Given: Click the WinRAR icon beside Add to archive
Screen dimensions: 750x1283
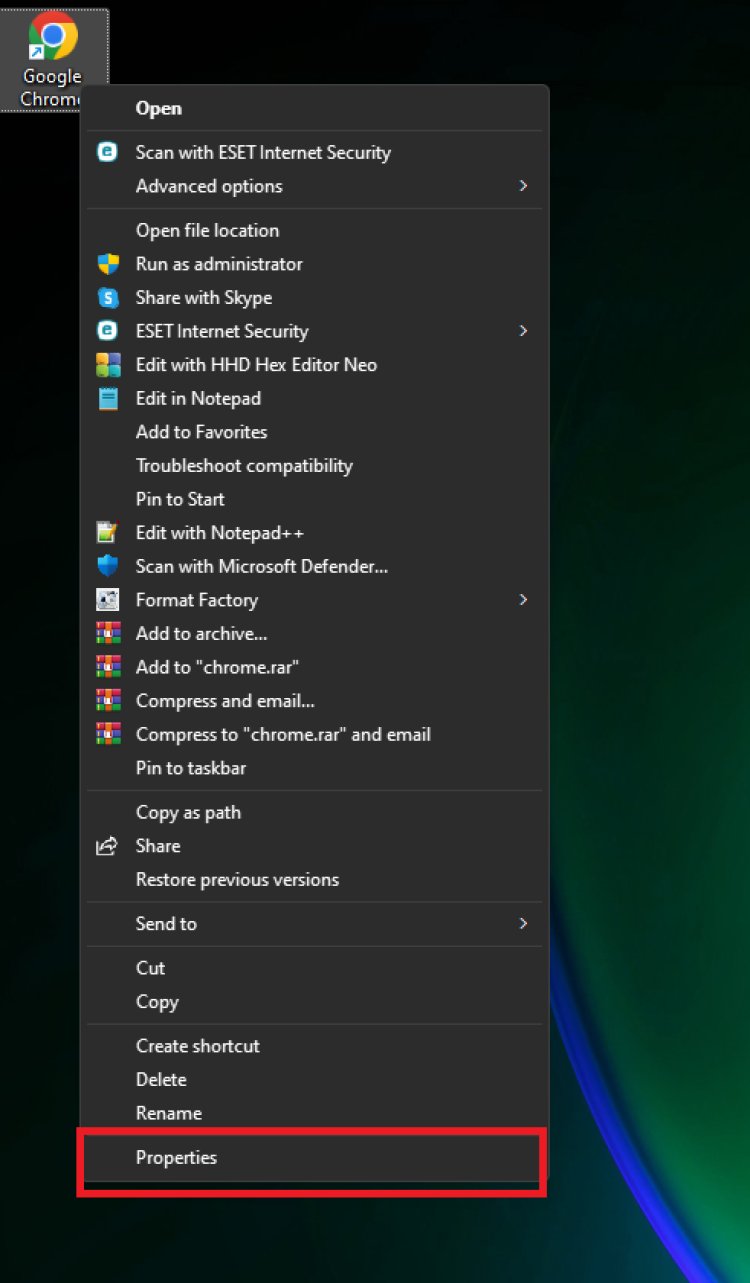Looking at the screenshot, I should (107, 634).
